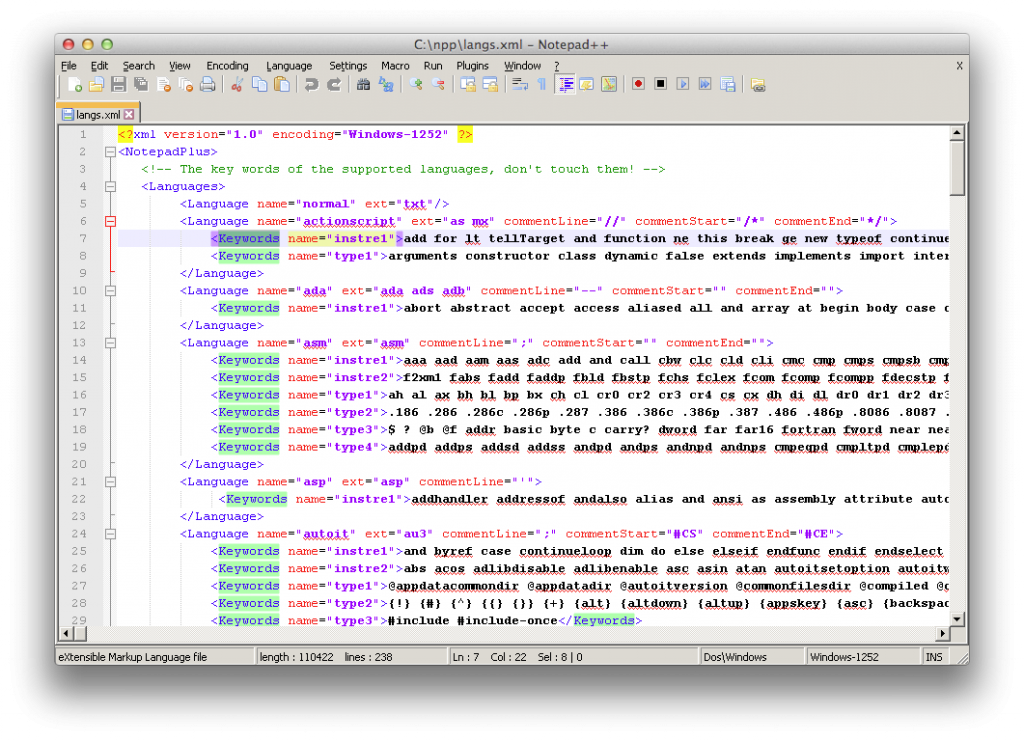Open the Language menu
Image resolution: width=1024 pixels, height=741 pixels.
point(289,66)
